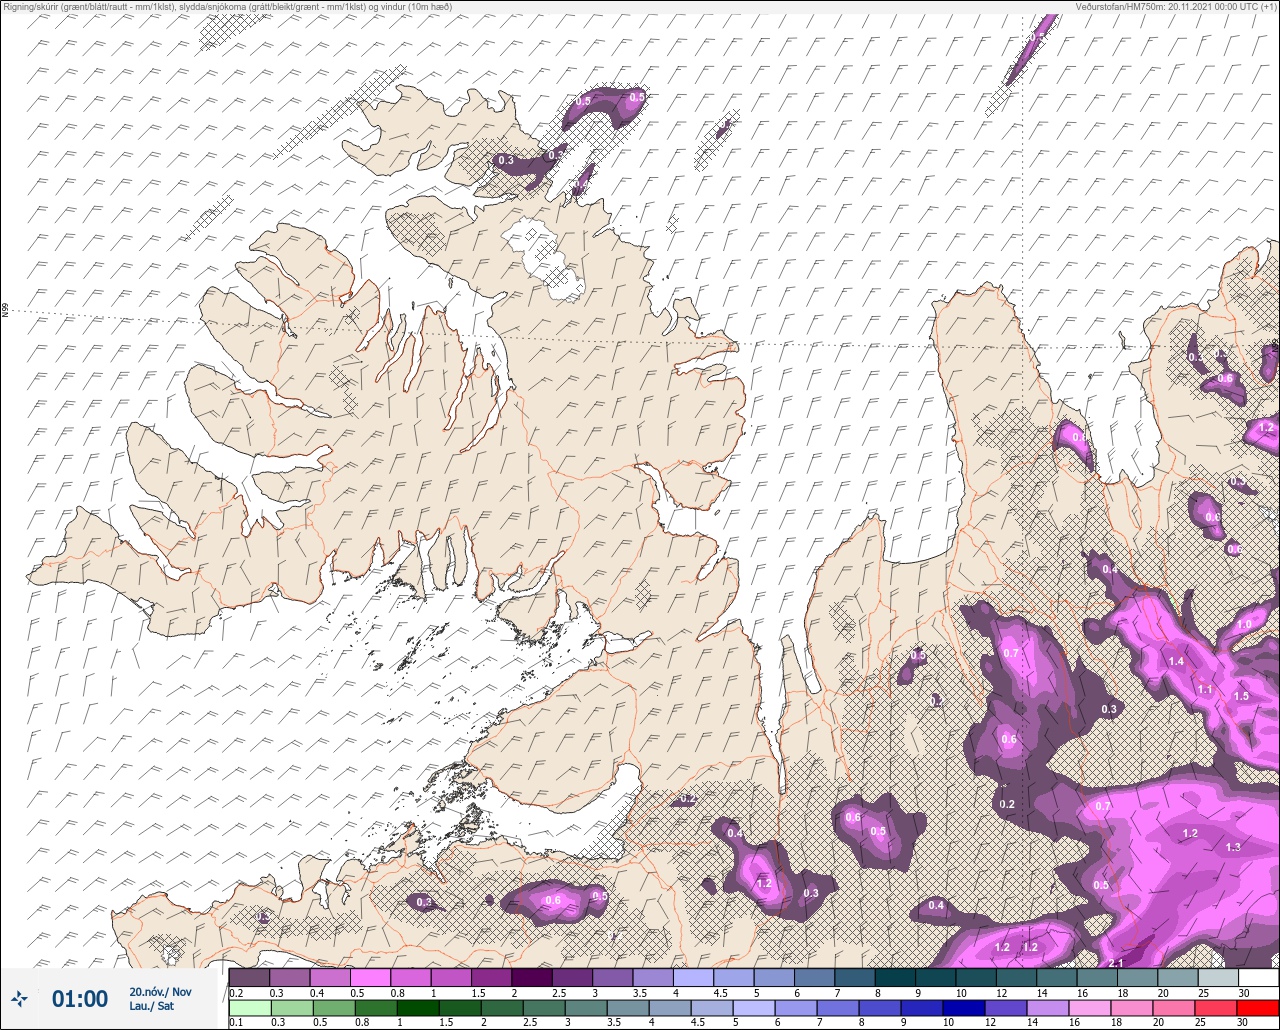The width and height of the screenshot is (1280, 1030).
Task: Click the '20.nóv./ Nov' date text
Action: click(x=160, y=992)
